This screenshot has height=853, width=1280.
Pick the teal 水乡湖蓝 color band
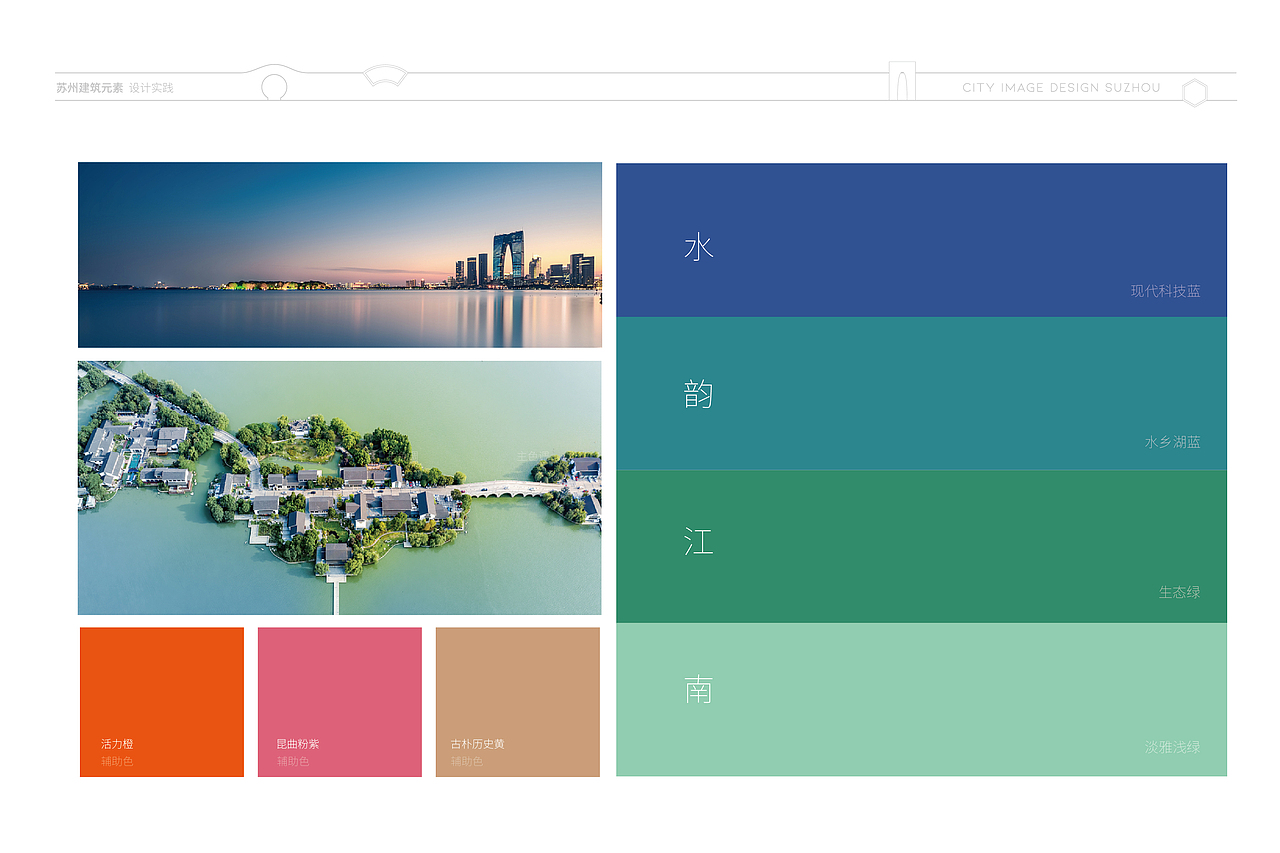pyautogui.click(x=921, y=393)
